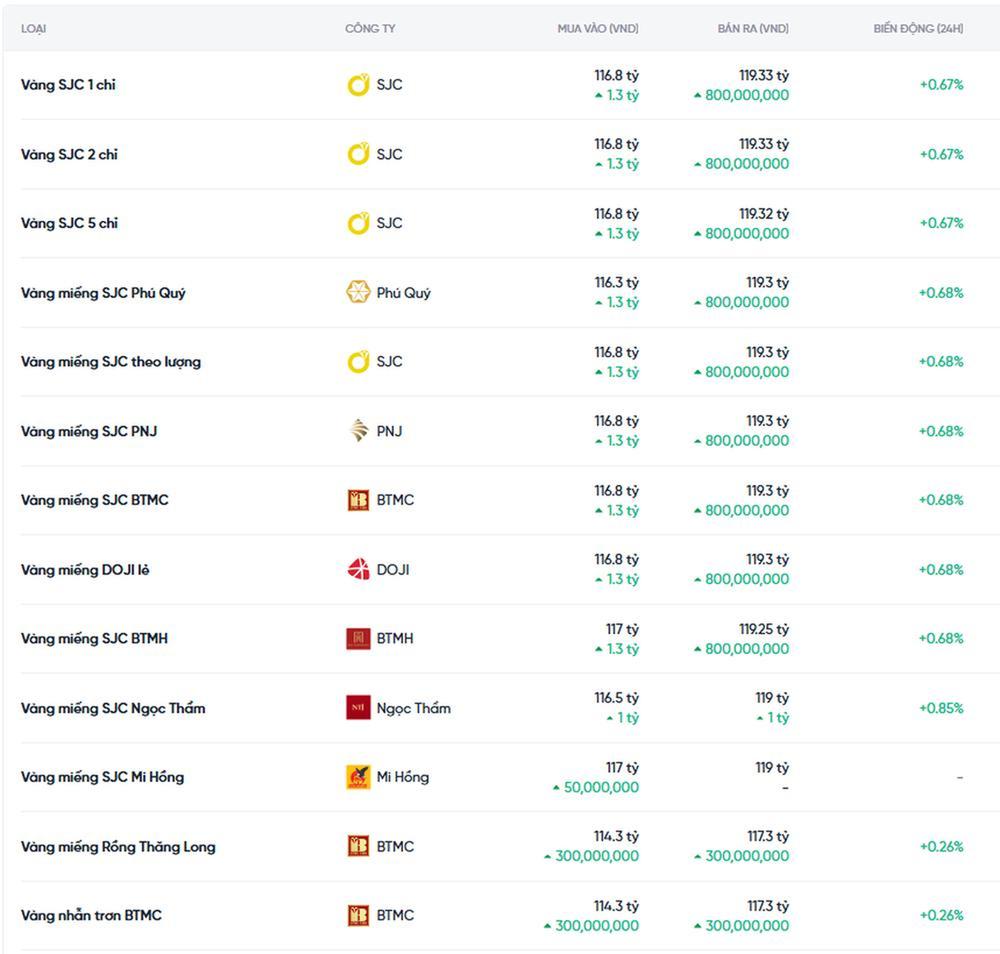1000x954 pixels.
Task: Select the Ngọc Thẩm company logo
Action: (358, 708)
